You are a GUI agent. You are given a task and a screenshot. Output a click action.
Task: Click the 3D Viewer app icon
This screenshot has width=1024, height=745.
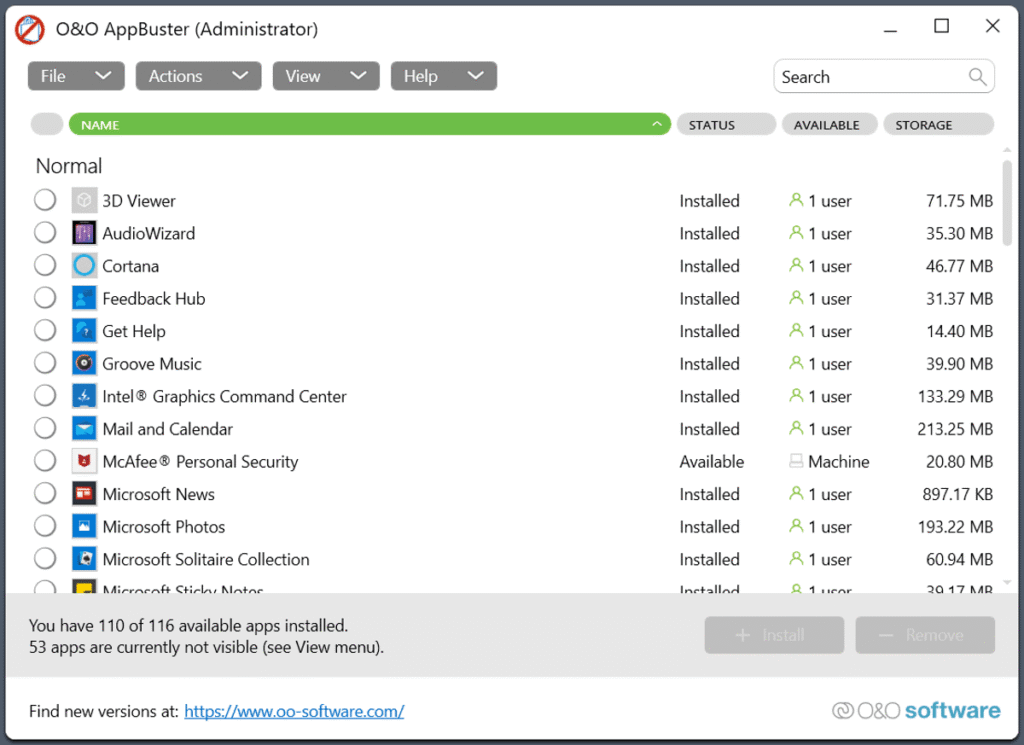click(x=84, y=200)
